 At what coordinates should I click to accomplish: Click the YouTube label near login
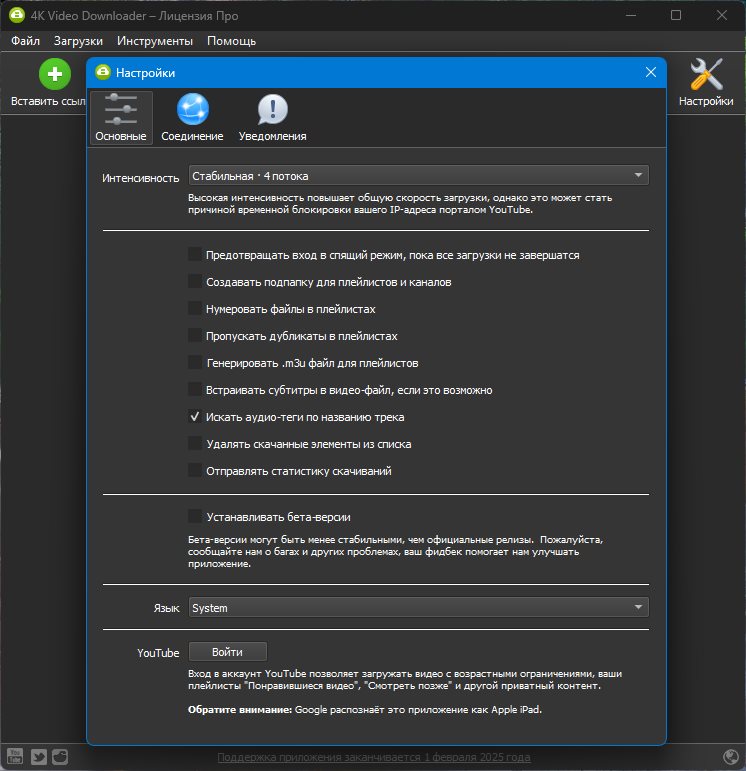click(x=158, y=653)
